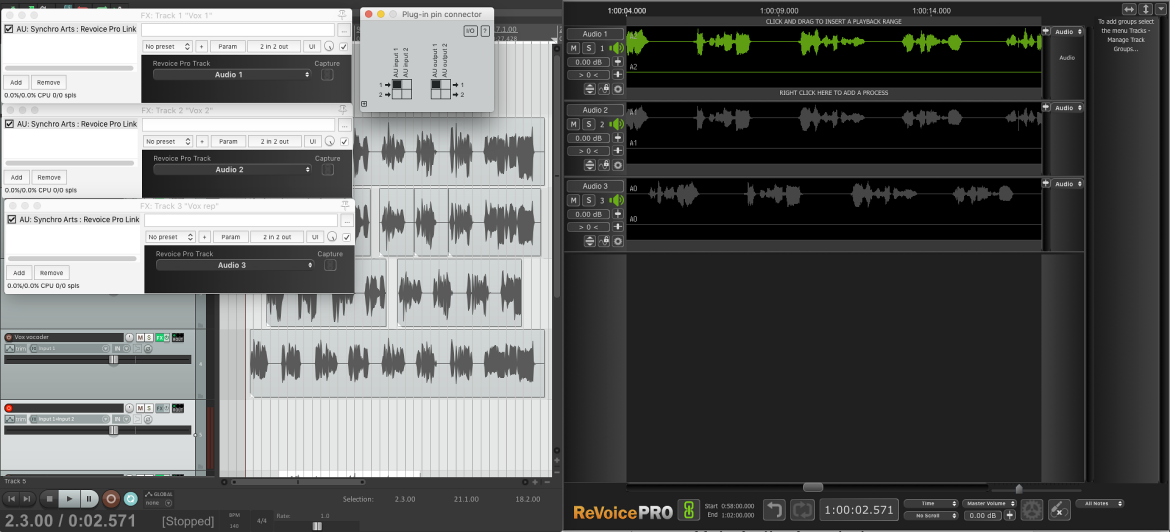Click the Audio 3 speaker monitor icon
The image size is (1170, 532).
[617, 200]
